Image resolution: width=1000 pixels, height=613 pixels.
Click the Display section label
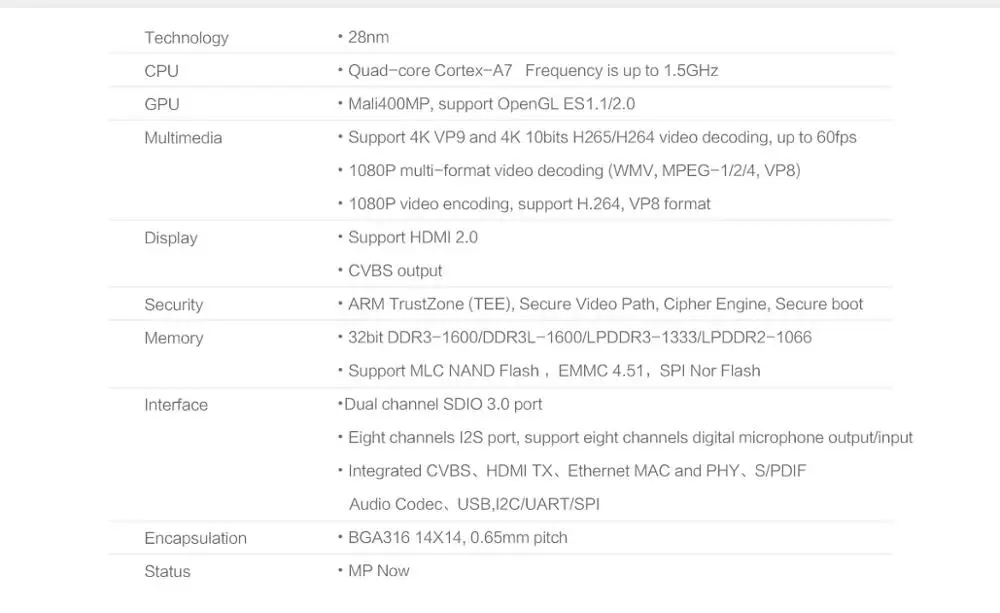click(171, 238)
